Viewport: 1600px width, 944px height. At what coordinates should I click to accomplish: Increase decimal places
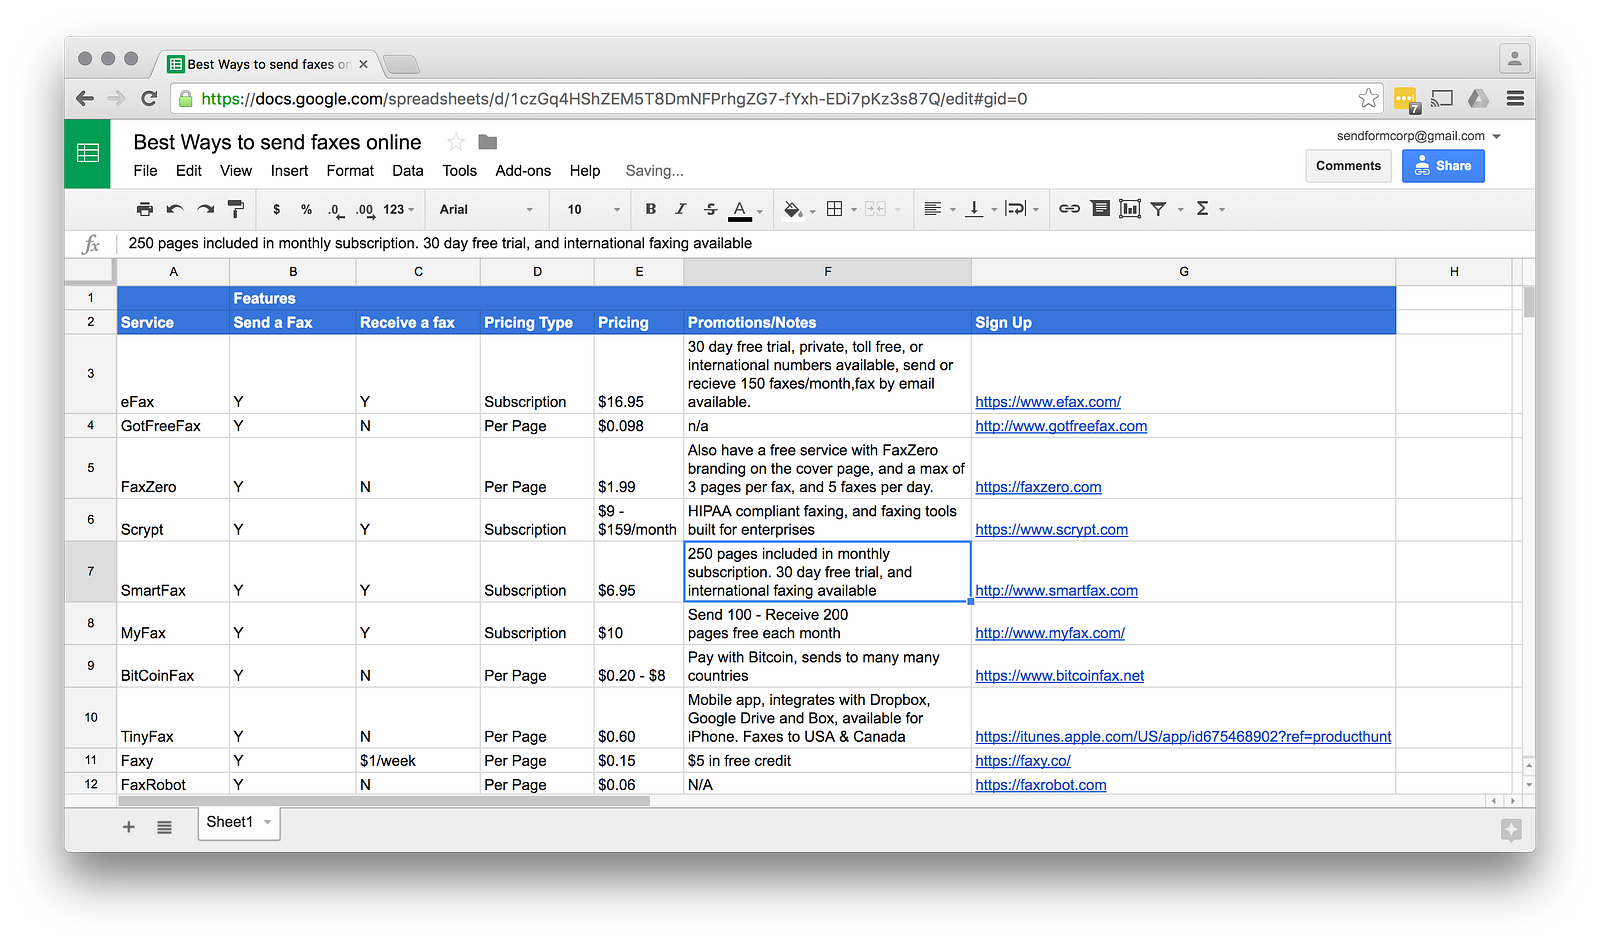pyautogui.click(x=365, y=209)
